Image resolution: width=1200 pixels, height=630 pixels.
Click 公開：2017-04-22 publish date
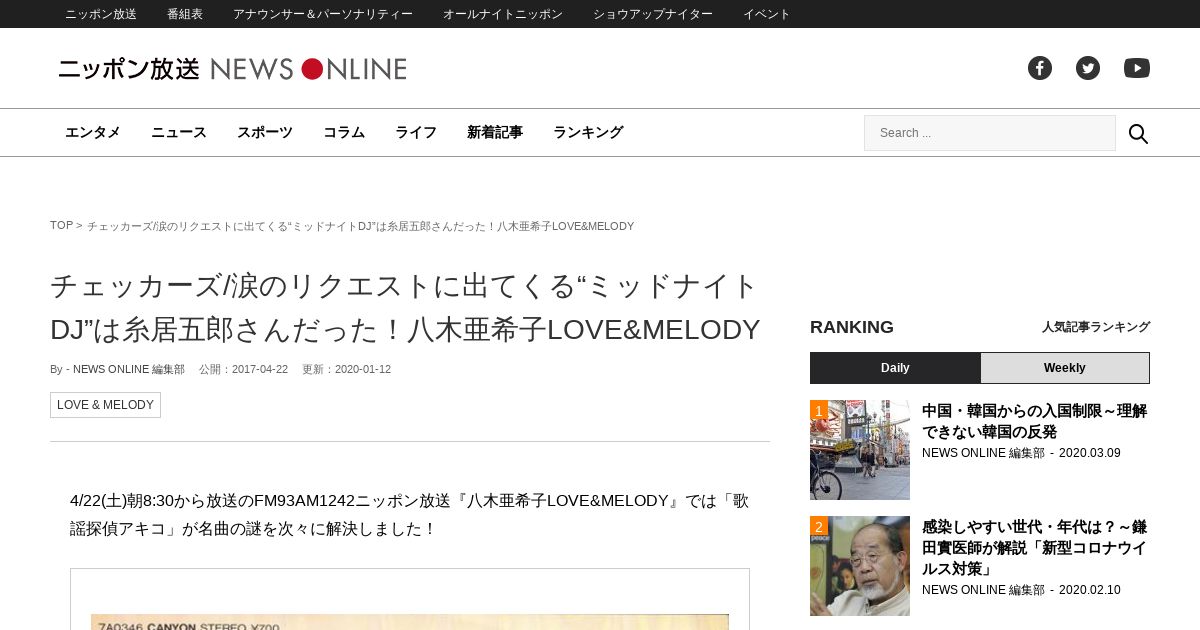tap(243, 369)
